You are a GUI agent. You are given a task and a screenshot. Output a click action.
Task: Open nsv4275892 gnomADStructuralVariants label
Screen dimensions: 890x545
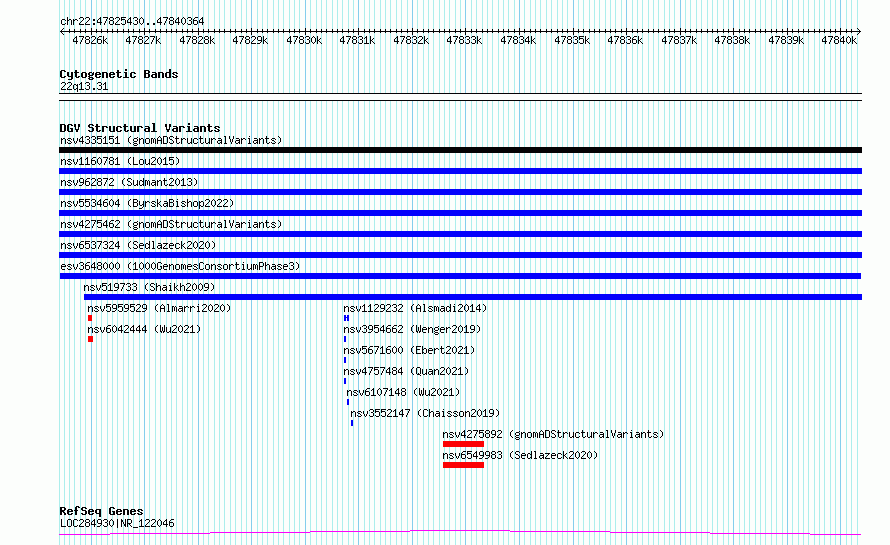(553, 434)
